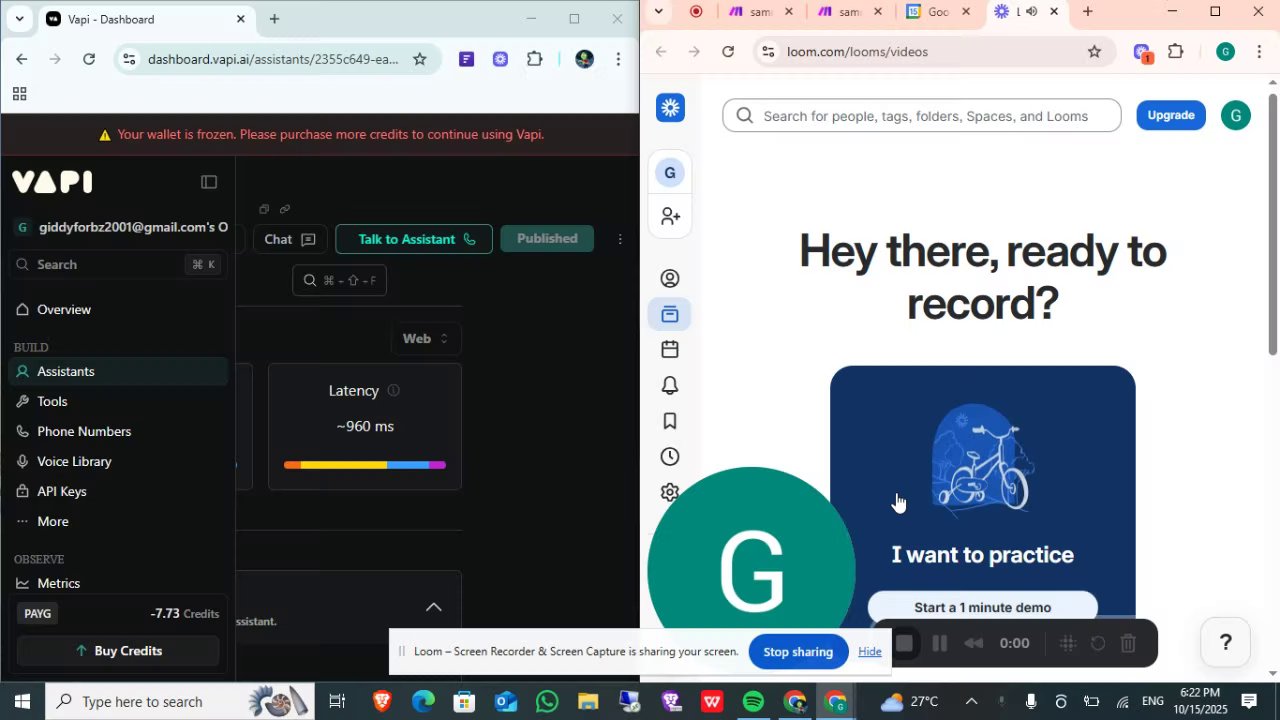
Task: Open the Loom invite people icon
Action: click(x=670, y=216)
